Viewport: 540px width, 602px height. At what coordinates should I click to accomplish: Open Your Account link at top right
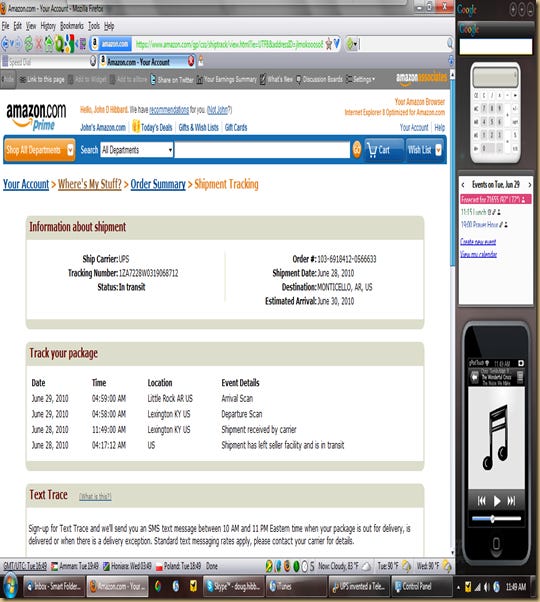pos(414,127)
